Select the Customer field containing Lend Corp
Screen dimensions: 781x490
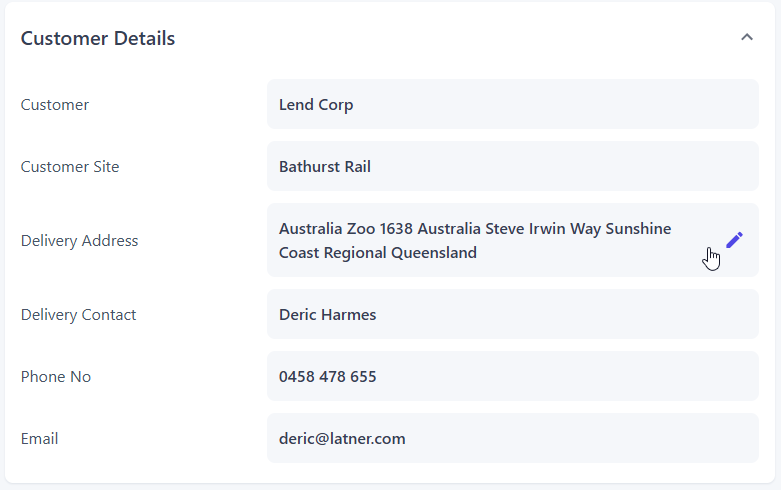pyautogui.click(x=512, y=104)
